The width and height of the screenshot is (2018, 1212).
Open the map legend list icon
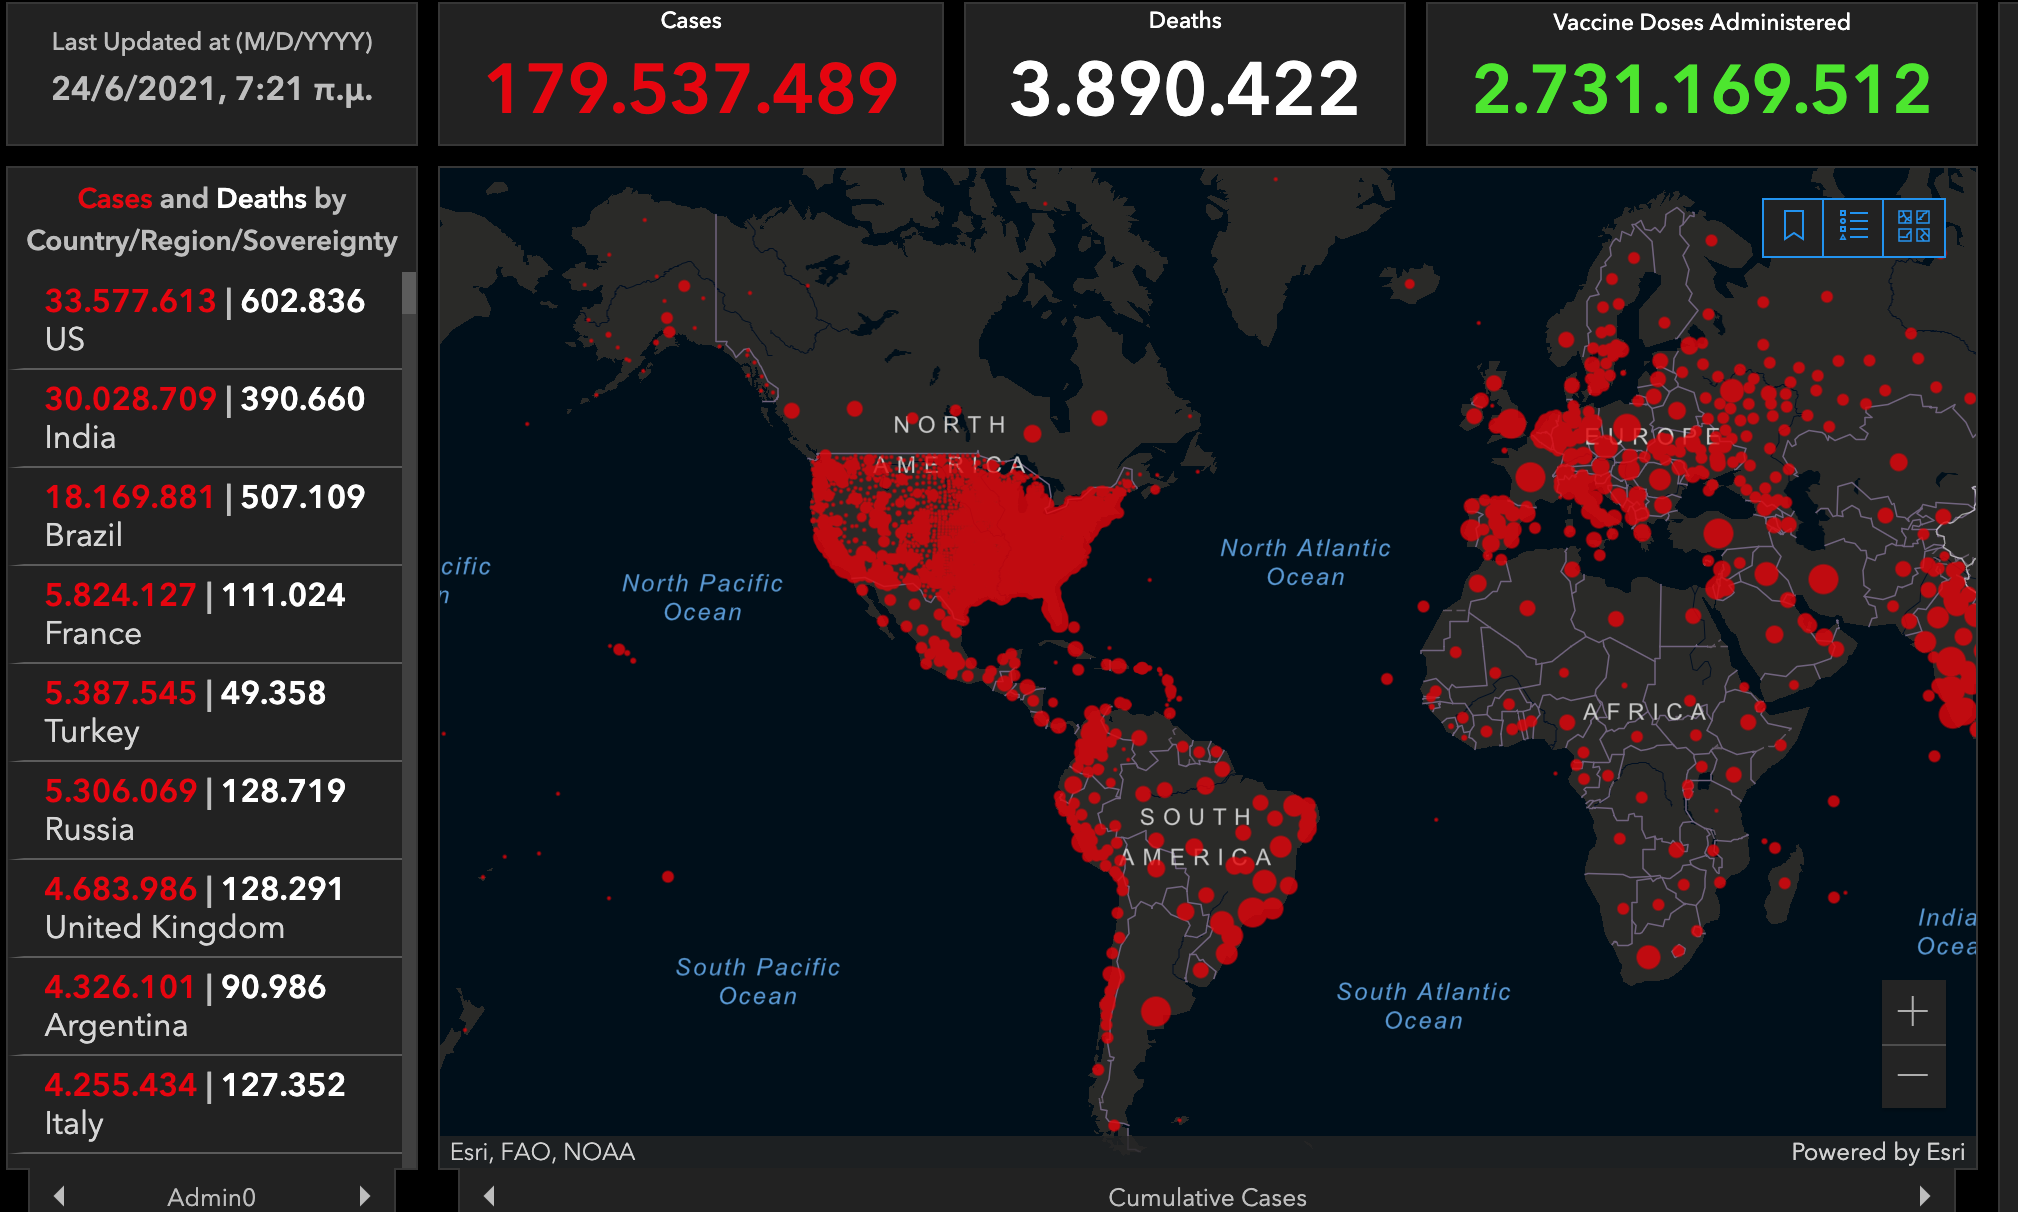[1853, 227]
